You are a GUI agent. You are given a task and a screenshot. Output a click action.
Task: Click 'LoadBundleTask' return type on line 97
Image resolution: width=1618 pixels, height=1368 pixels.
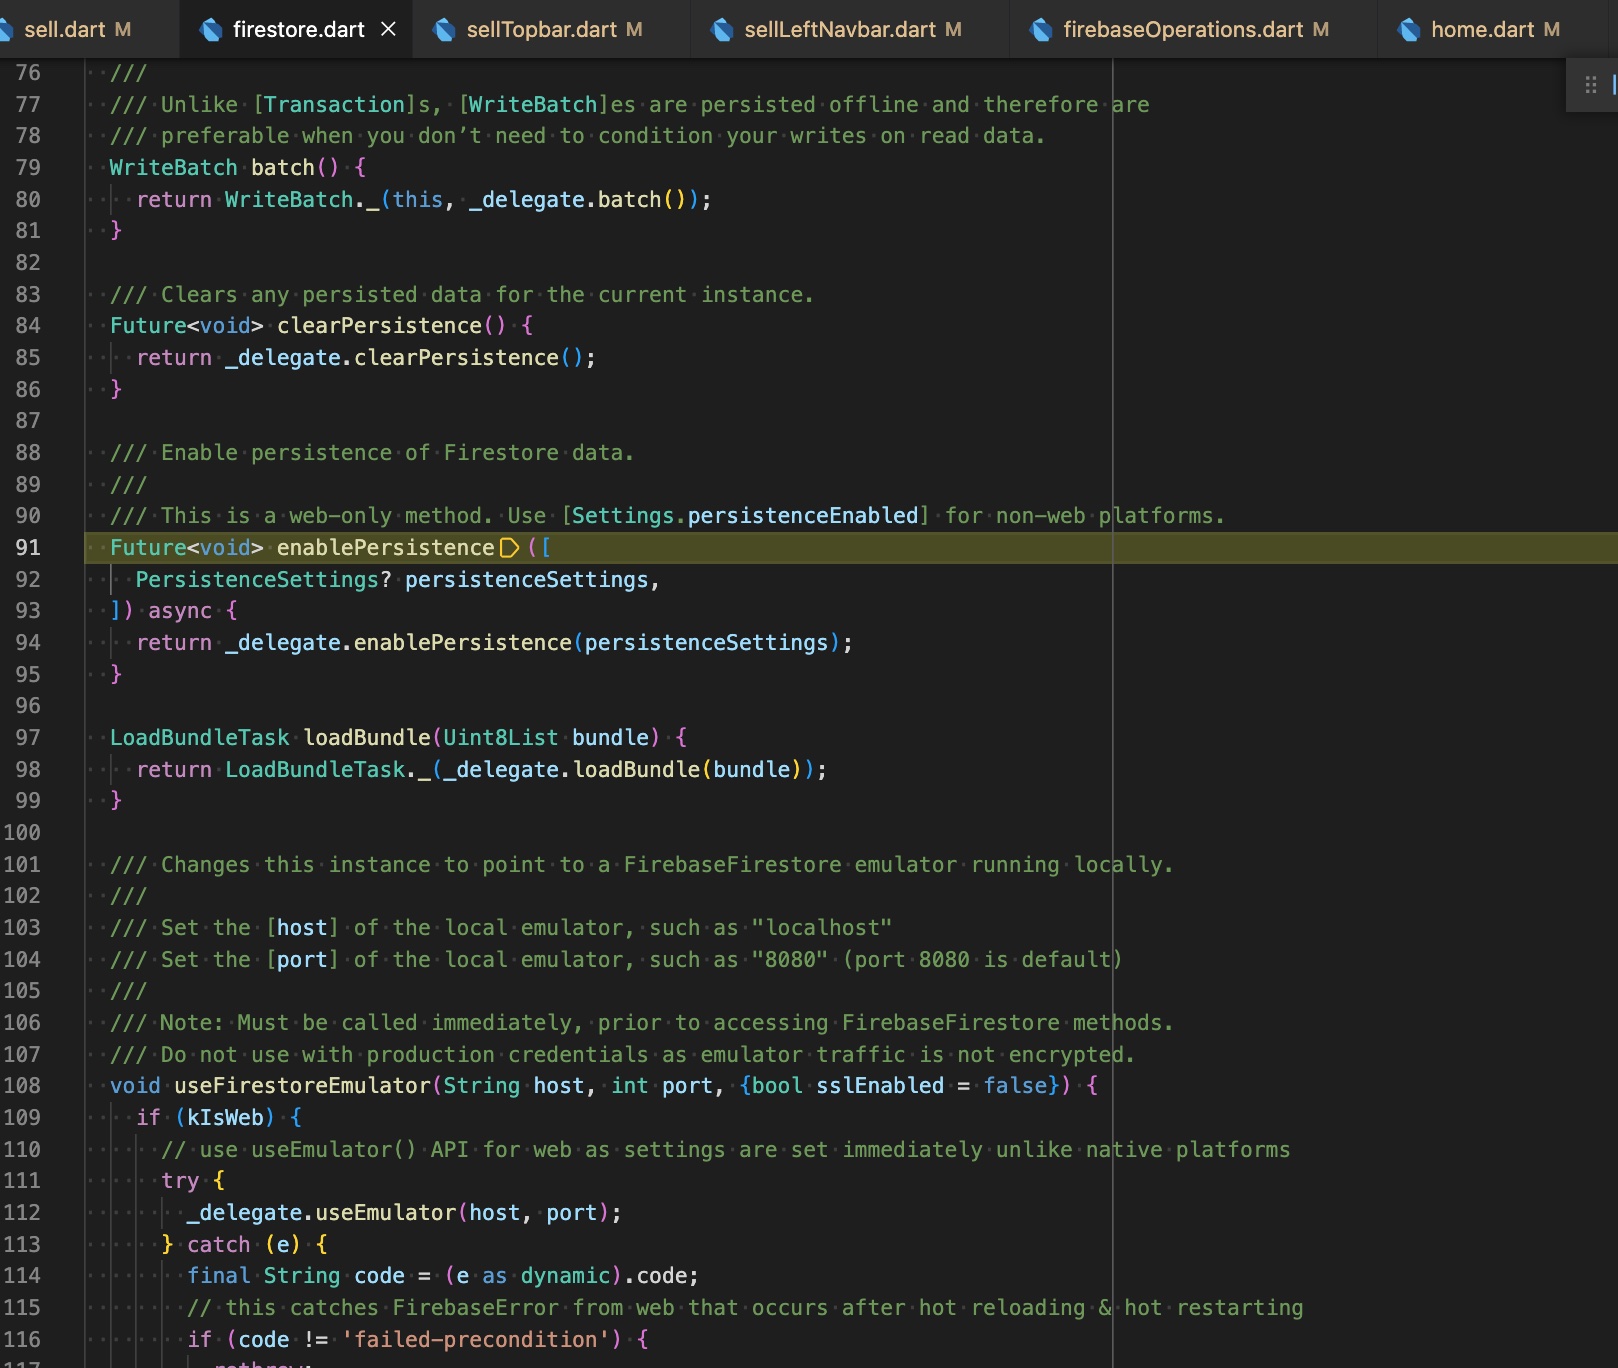(x=199, y=737)
